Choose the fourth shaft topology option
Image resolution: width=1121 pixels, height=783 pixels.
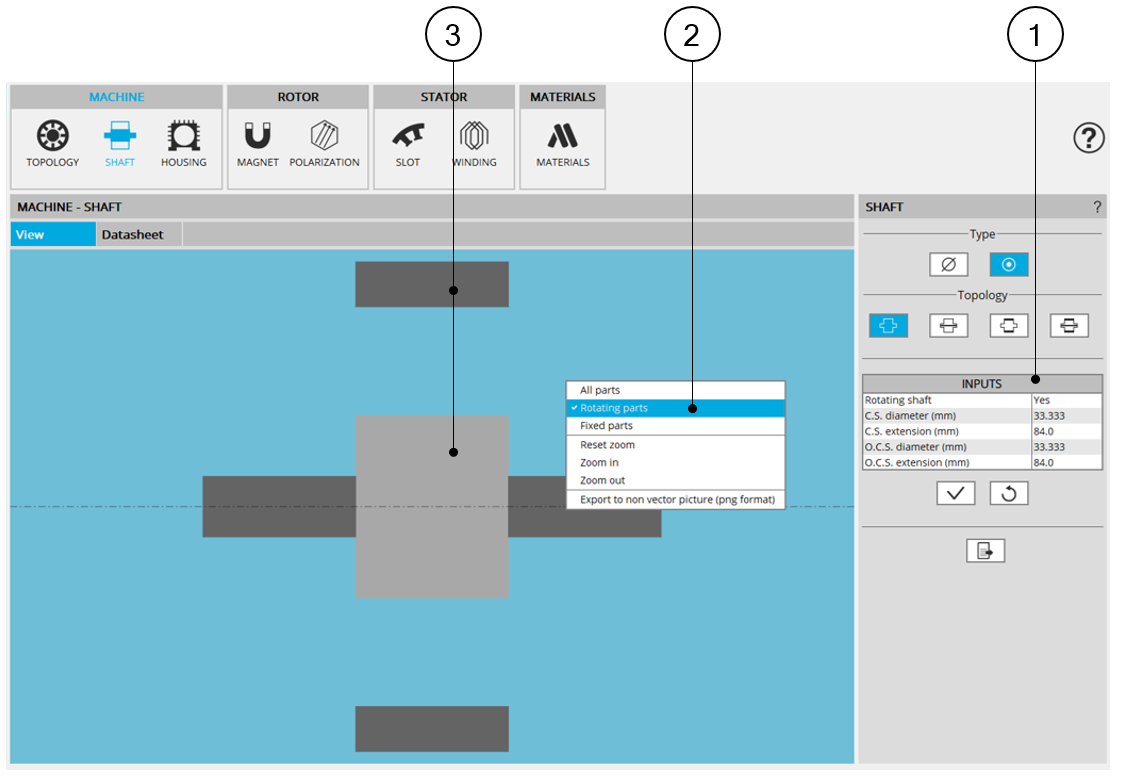[1069, 325]
